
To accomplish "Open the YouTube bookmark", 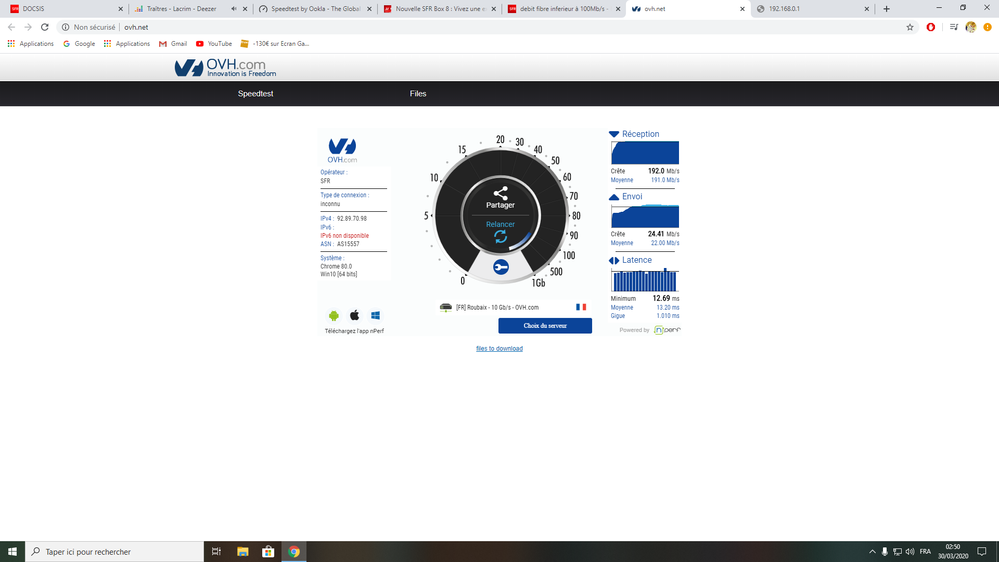I will (x=214, y=44).
